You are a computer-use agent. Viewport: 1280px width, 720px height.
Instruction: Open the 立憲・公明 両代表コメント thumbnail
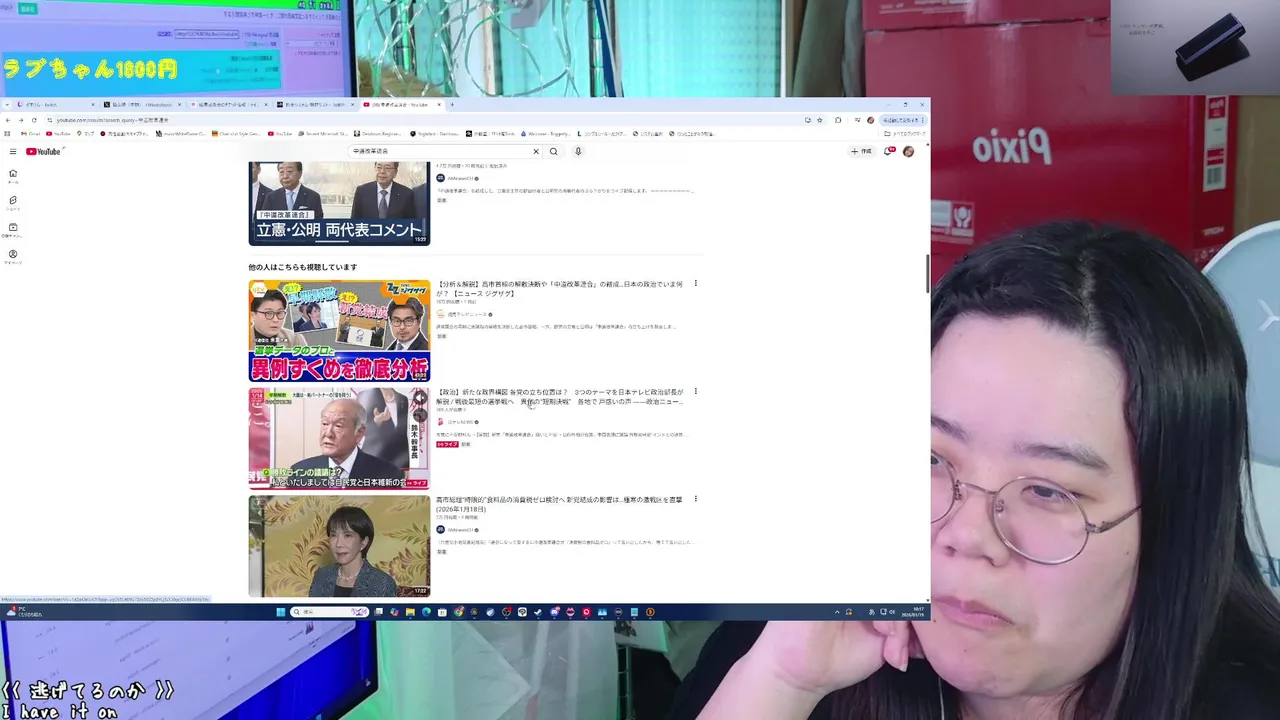coord(339,203)
